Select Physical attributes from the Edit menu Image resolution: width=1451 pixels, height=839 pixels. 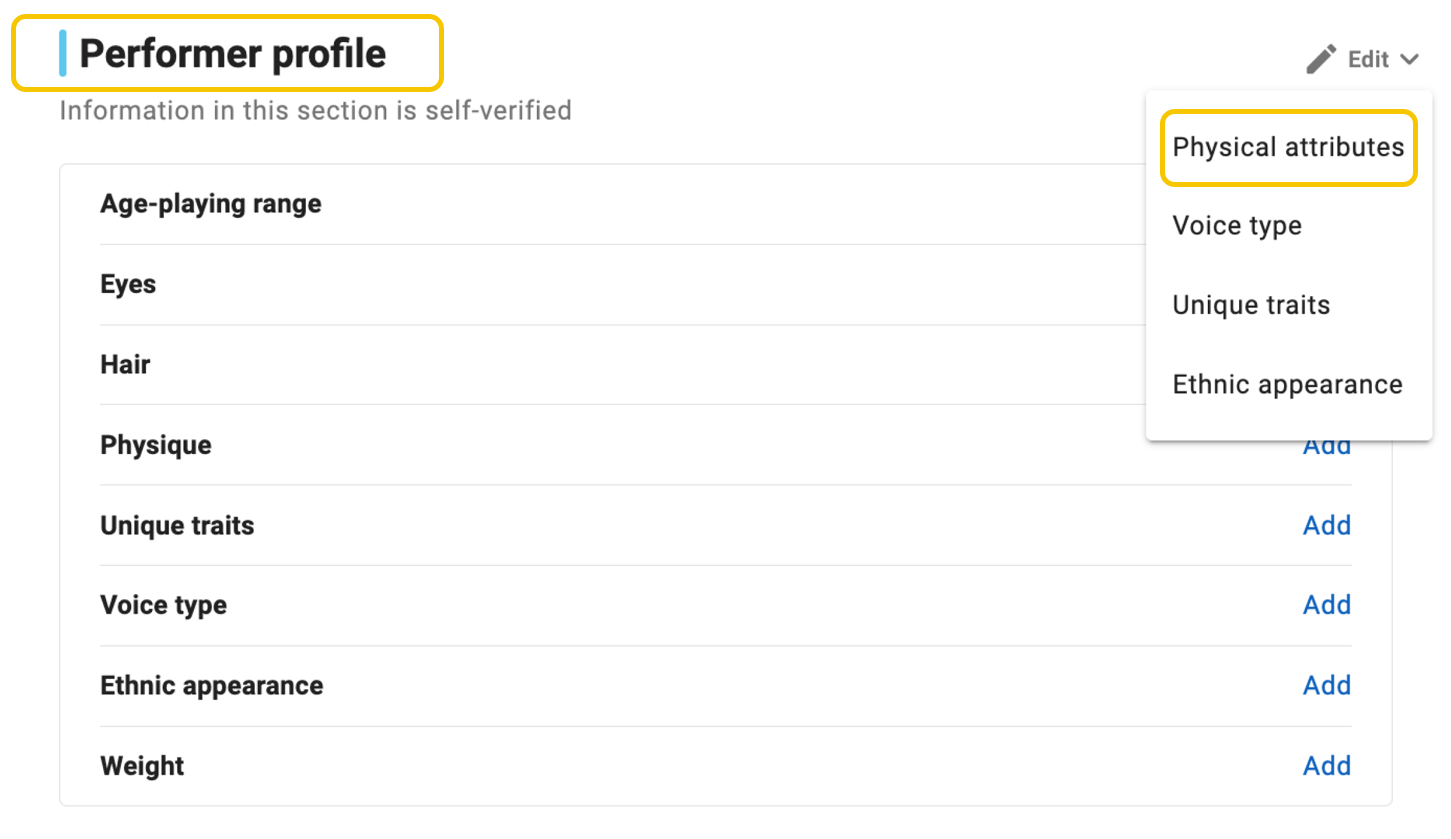coord(1288,148)
